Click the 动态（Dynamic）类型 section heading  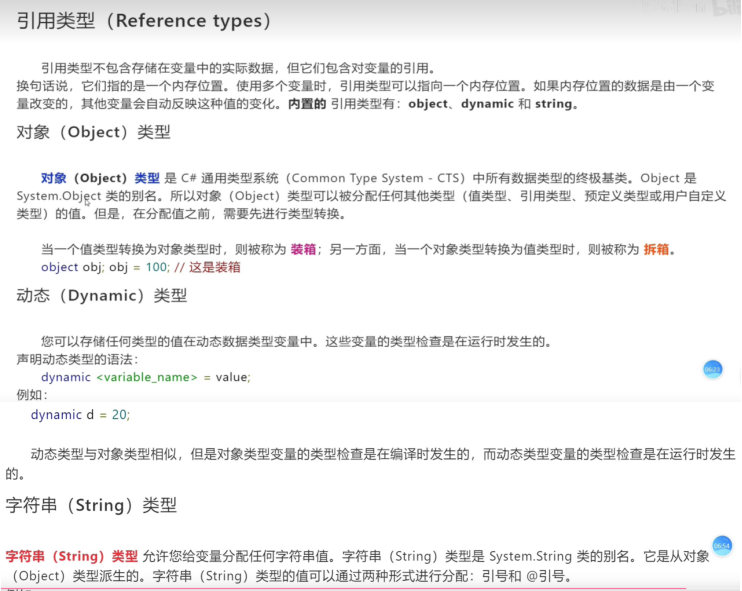(x=102, y=295)
